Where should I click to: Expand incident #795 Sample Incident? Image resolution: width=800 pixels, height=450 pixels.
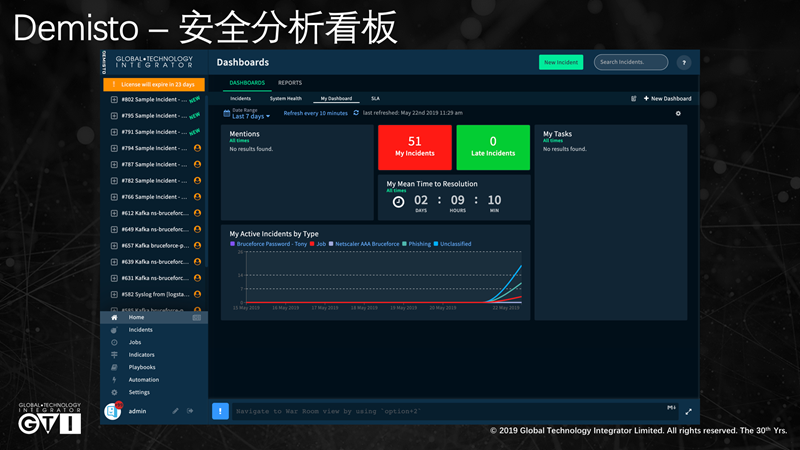(114, 116)
